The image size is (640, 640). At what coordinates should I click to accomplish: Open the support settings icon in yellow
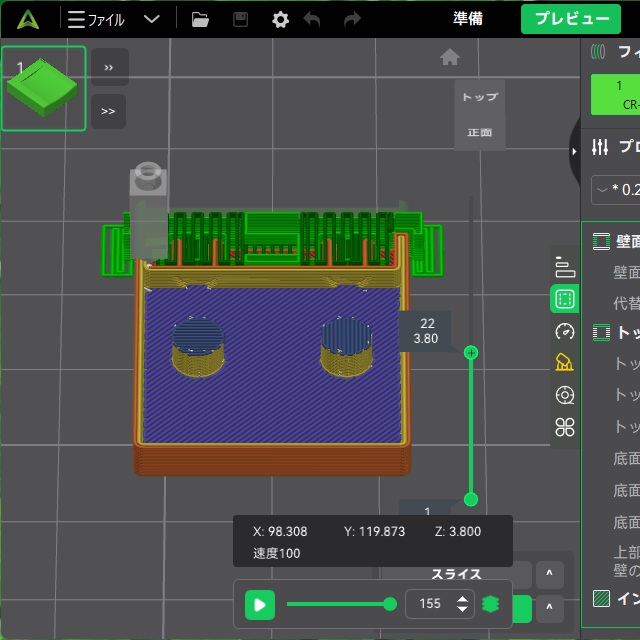[x=564, y=363]
